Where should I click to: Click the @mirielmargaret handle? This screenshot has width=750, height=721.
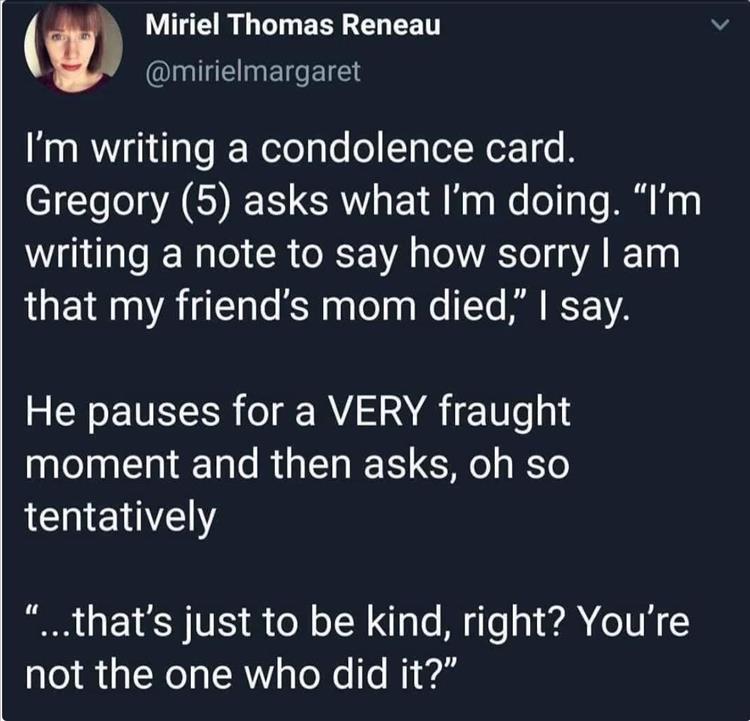[x=253, y=72]
